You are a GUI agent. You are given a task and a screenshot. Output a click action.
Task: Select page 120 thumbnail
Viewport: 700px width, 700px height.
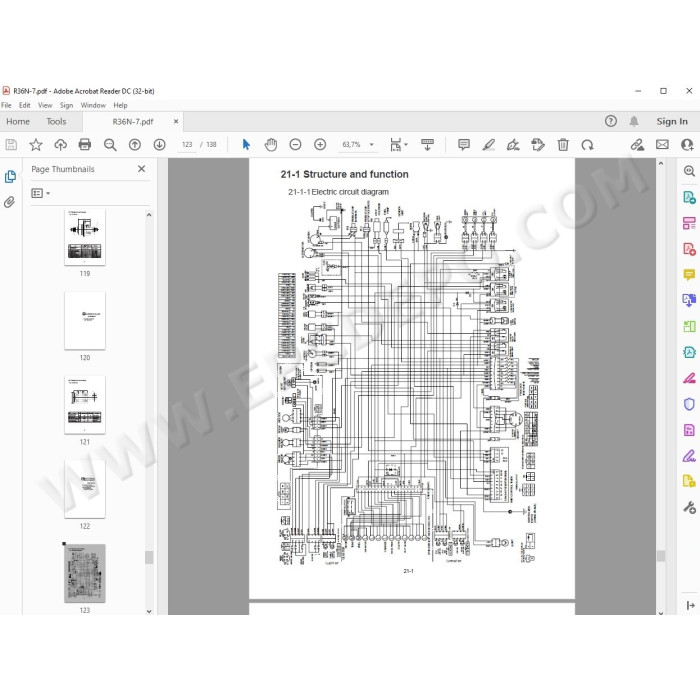pyautogui.click(x=85, y=321)
